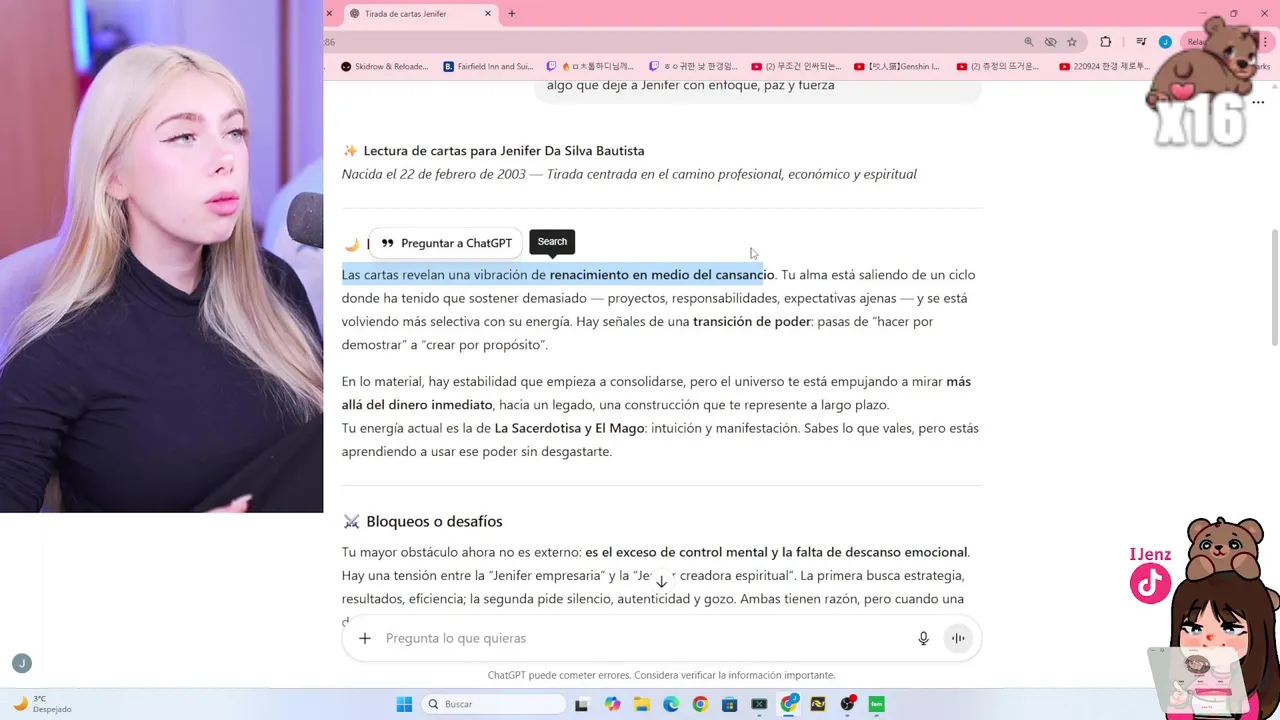Viewport: 1280px width, 720px height.
Task: Click the taskbar Buscar search box
Action: pyautogui.click(x=494, y=704)
